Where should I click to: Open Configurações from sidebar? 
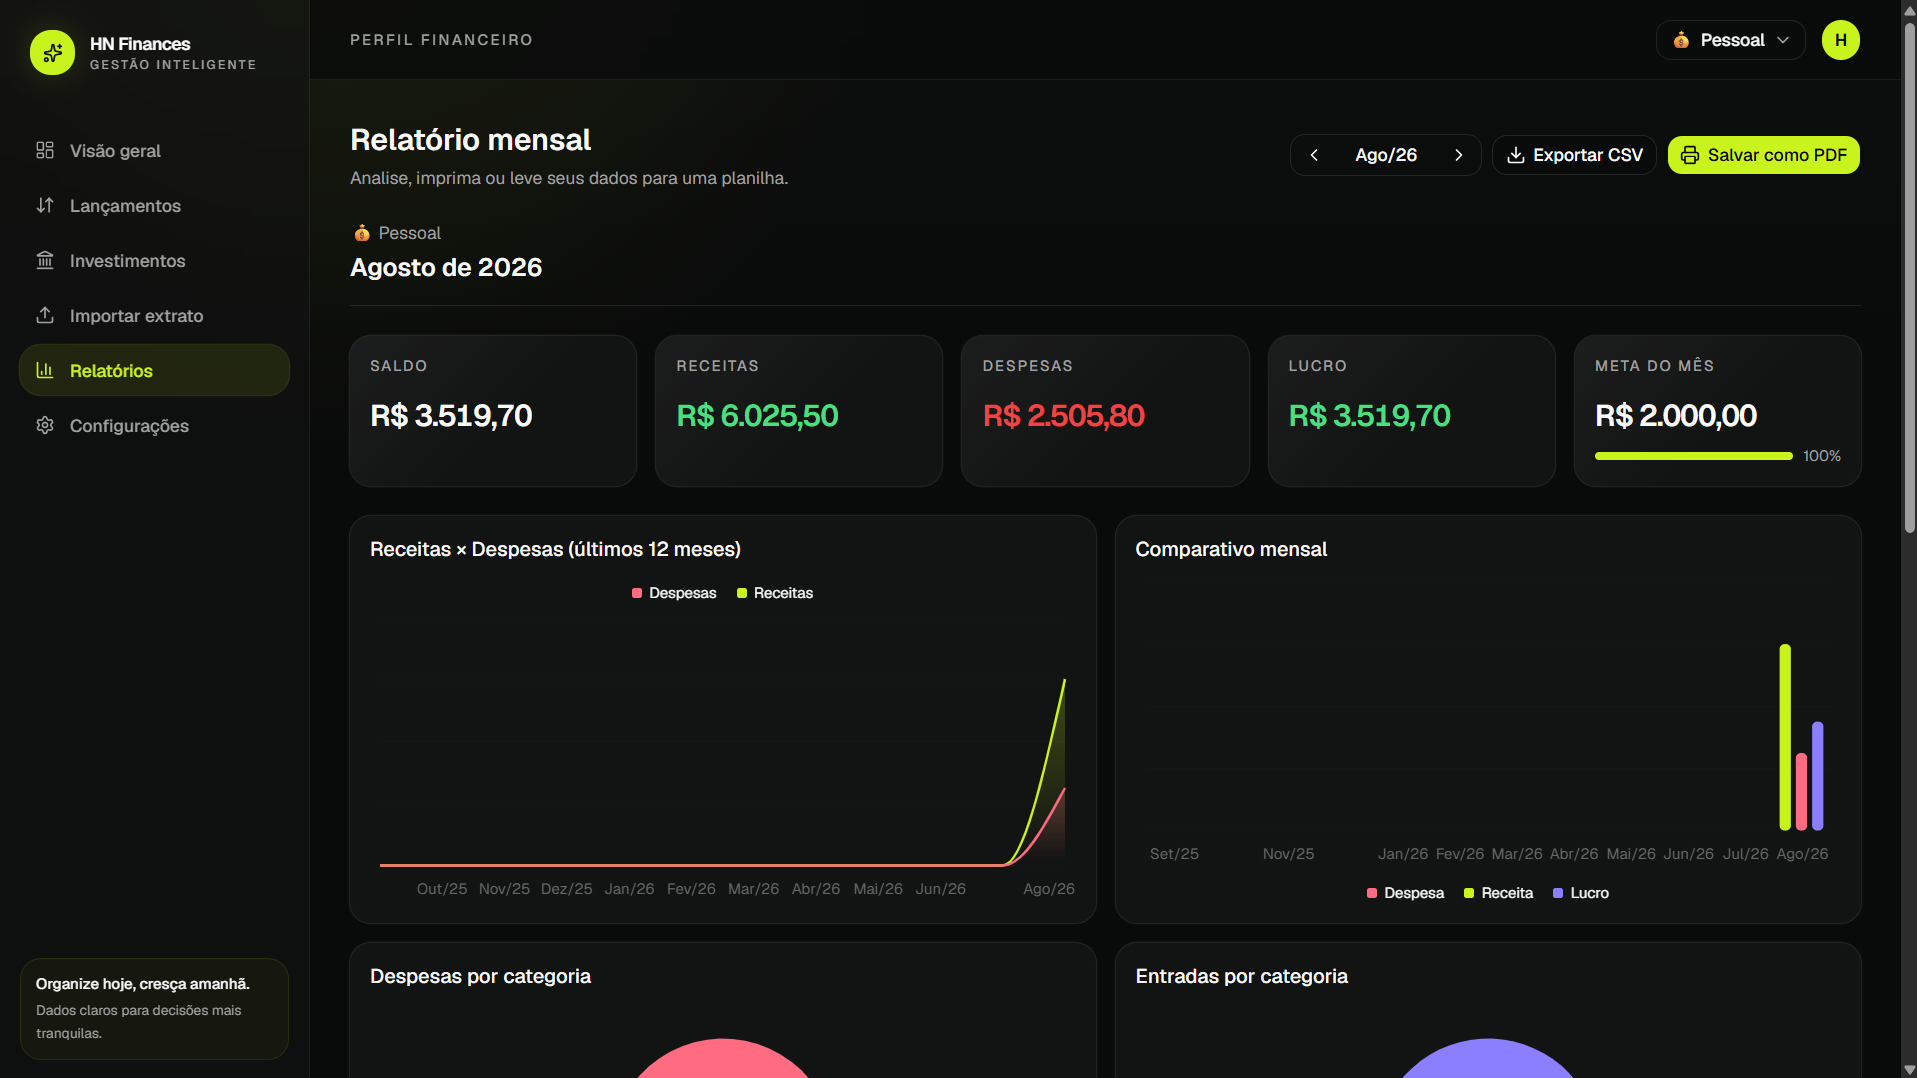[x=154, y=426]
